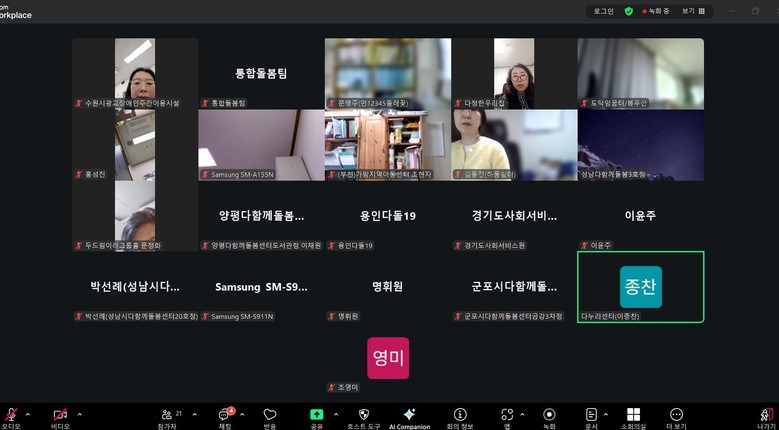Click the login button at top
The width and height of the screenshot is (779, 430).
(603, 11)
